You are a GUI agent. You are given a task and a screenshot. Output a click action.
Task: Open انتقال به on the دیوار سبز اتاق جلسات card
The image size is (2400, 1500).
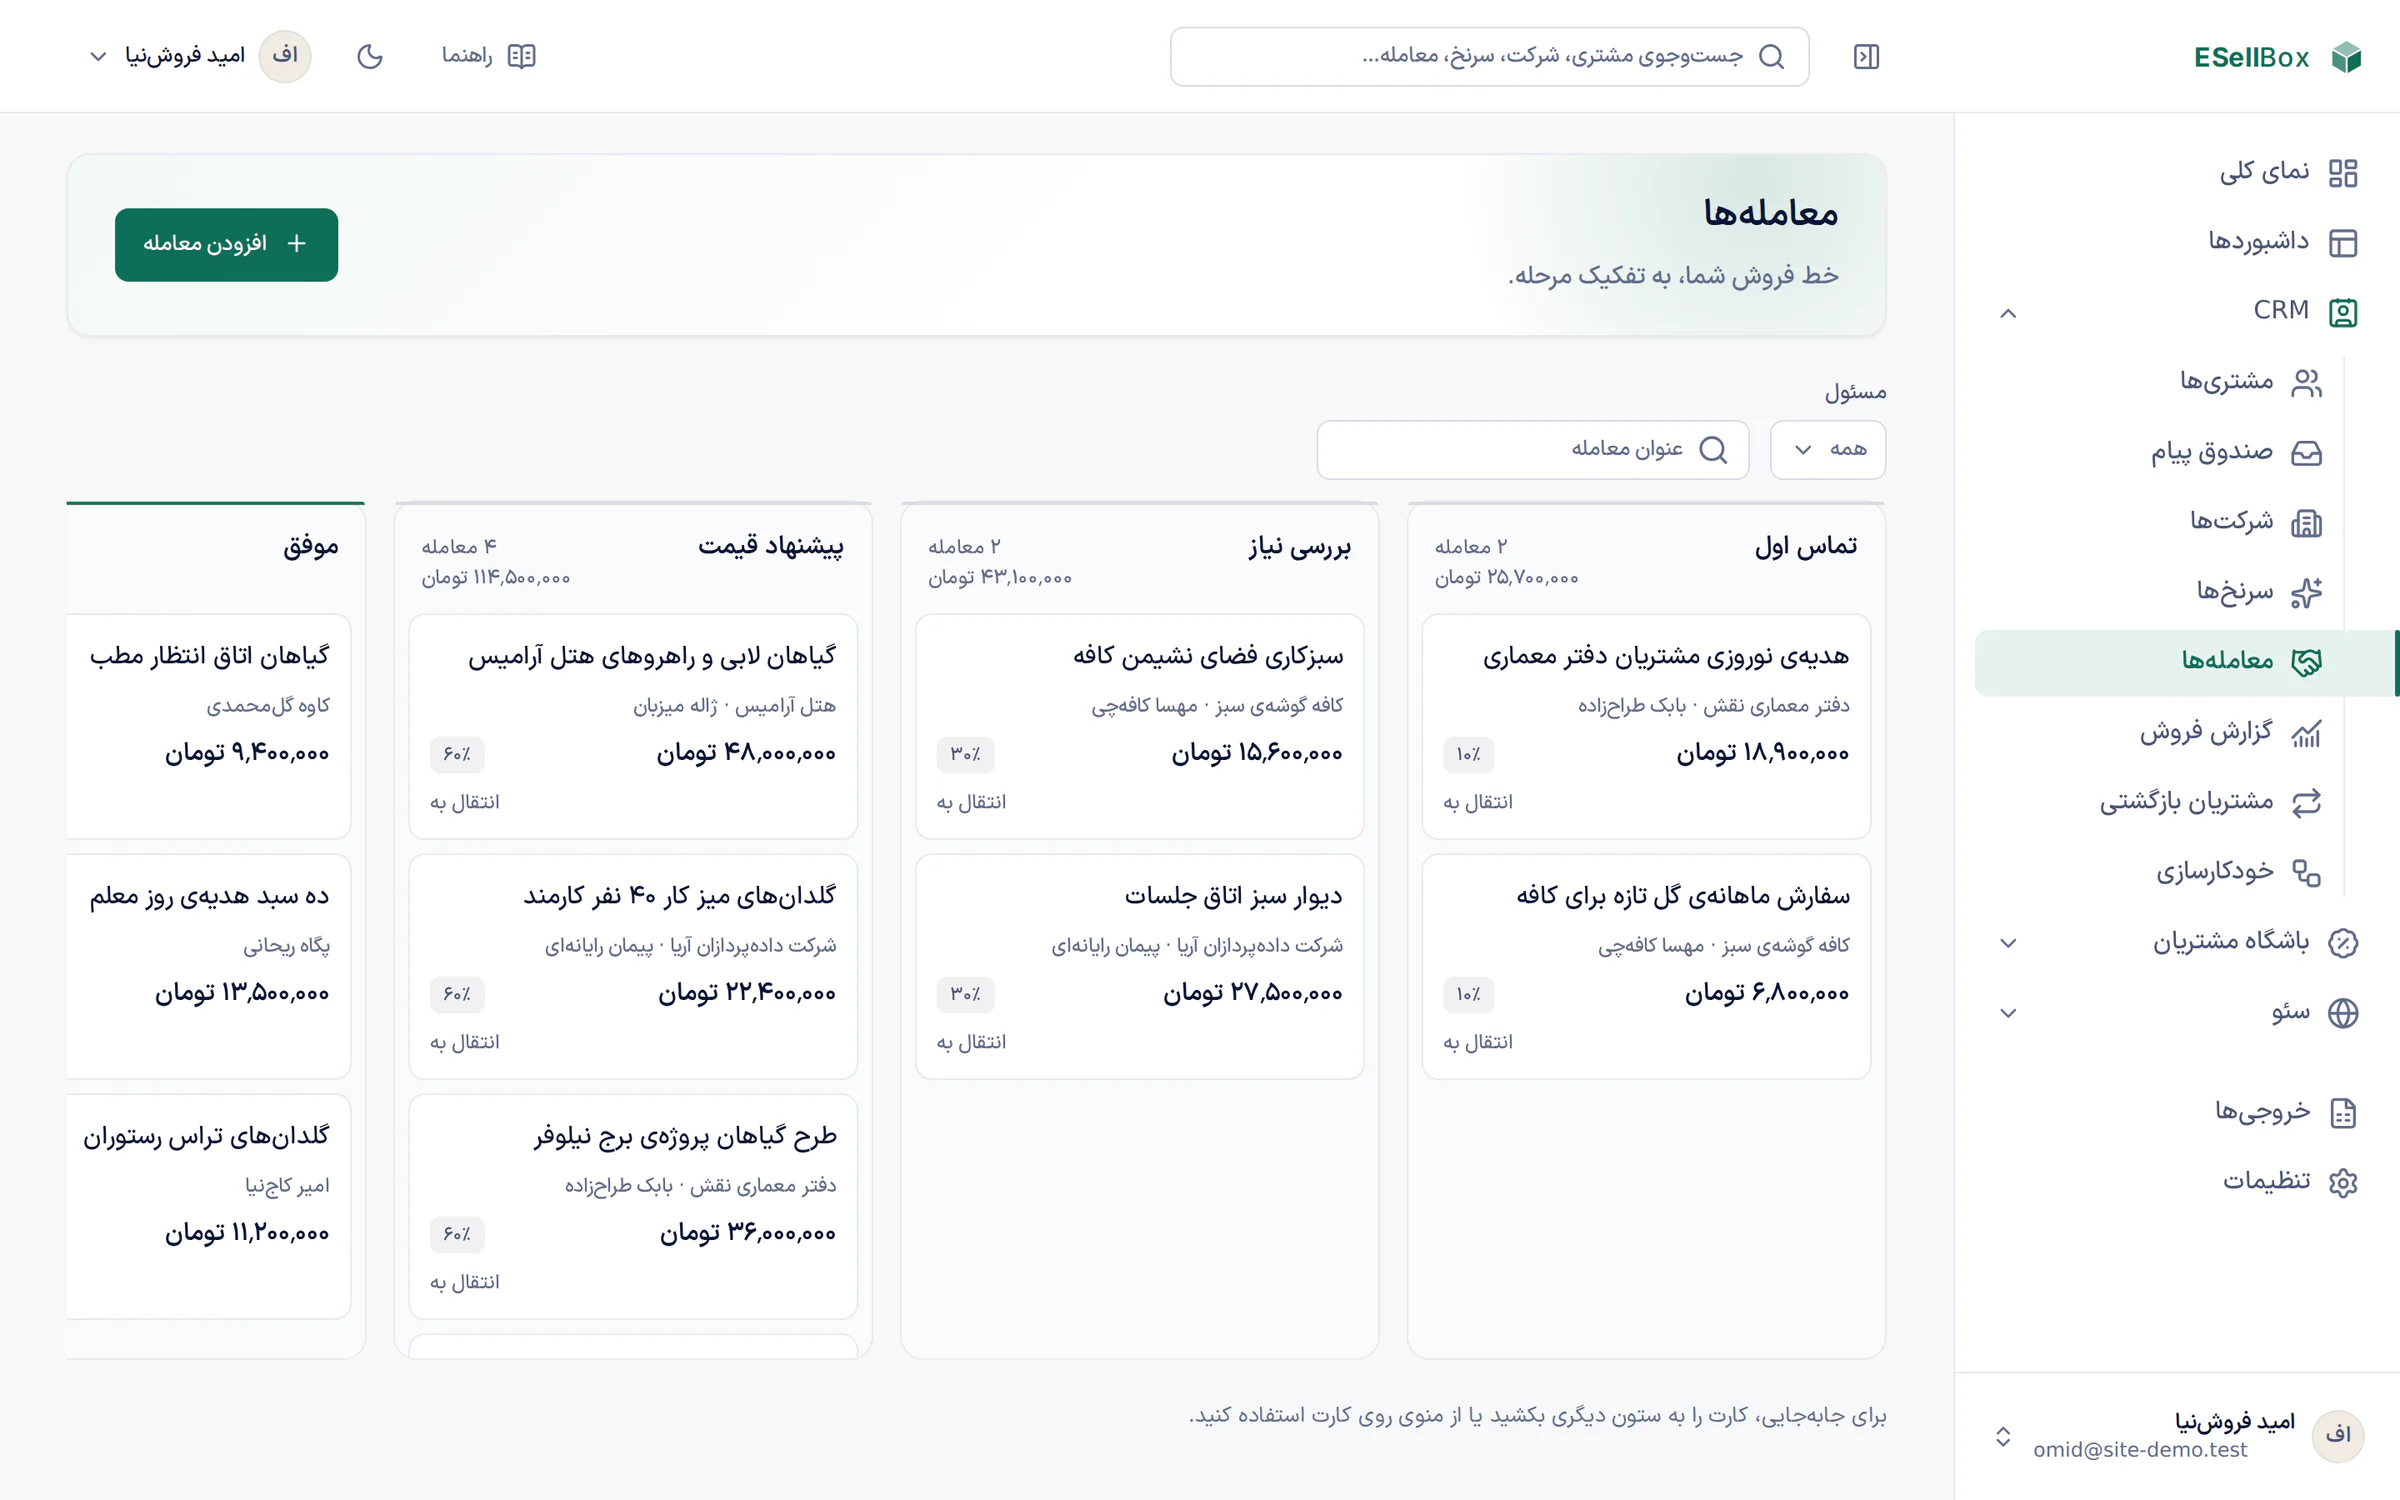click(x=971, y=1042)
